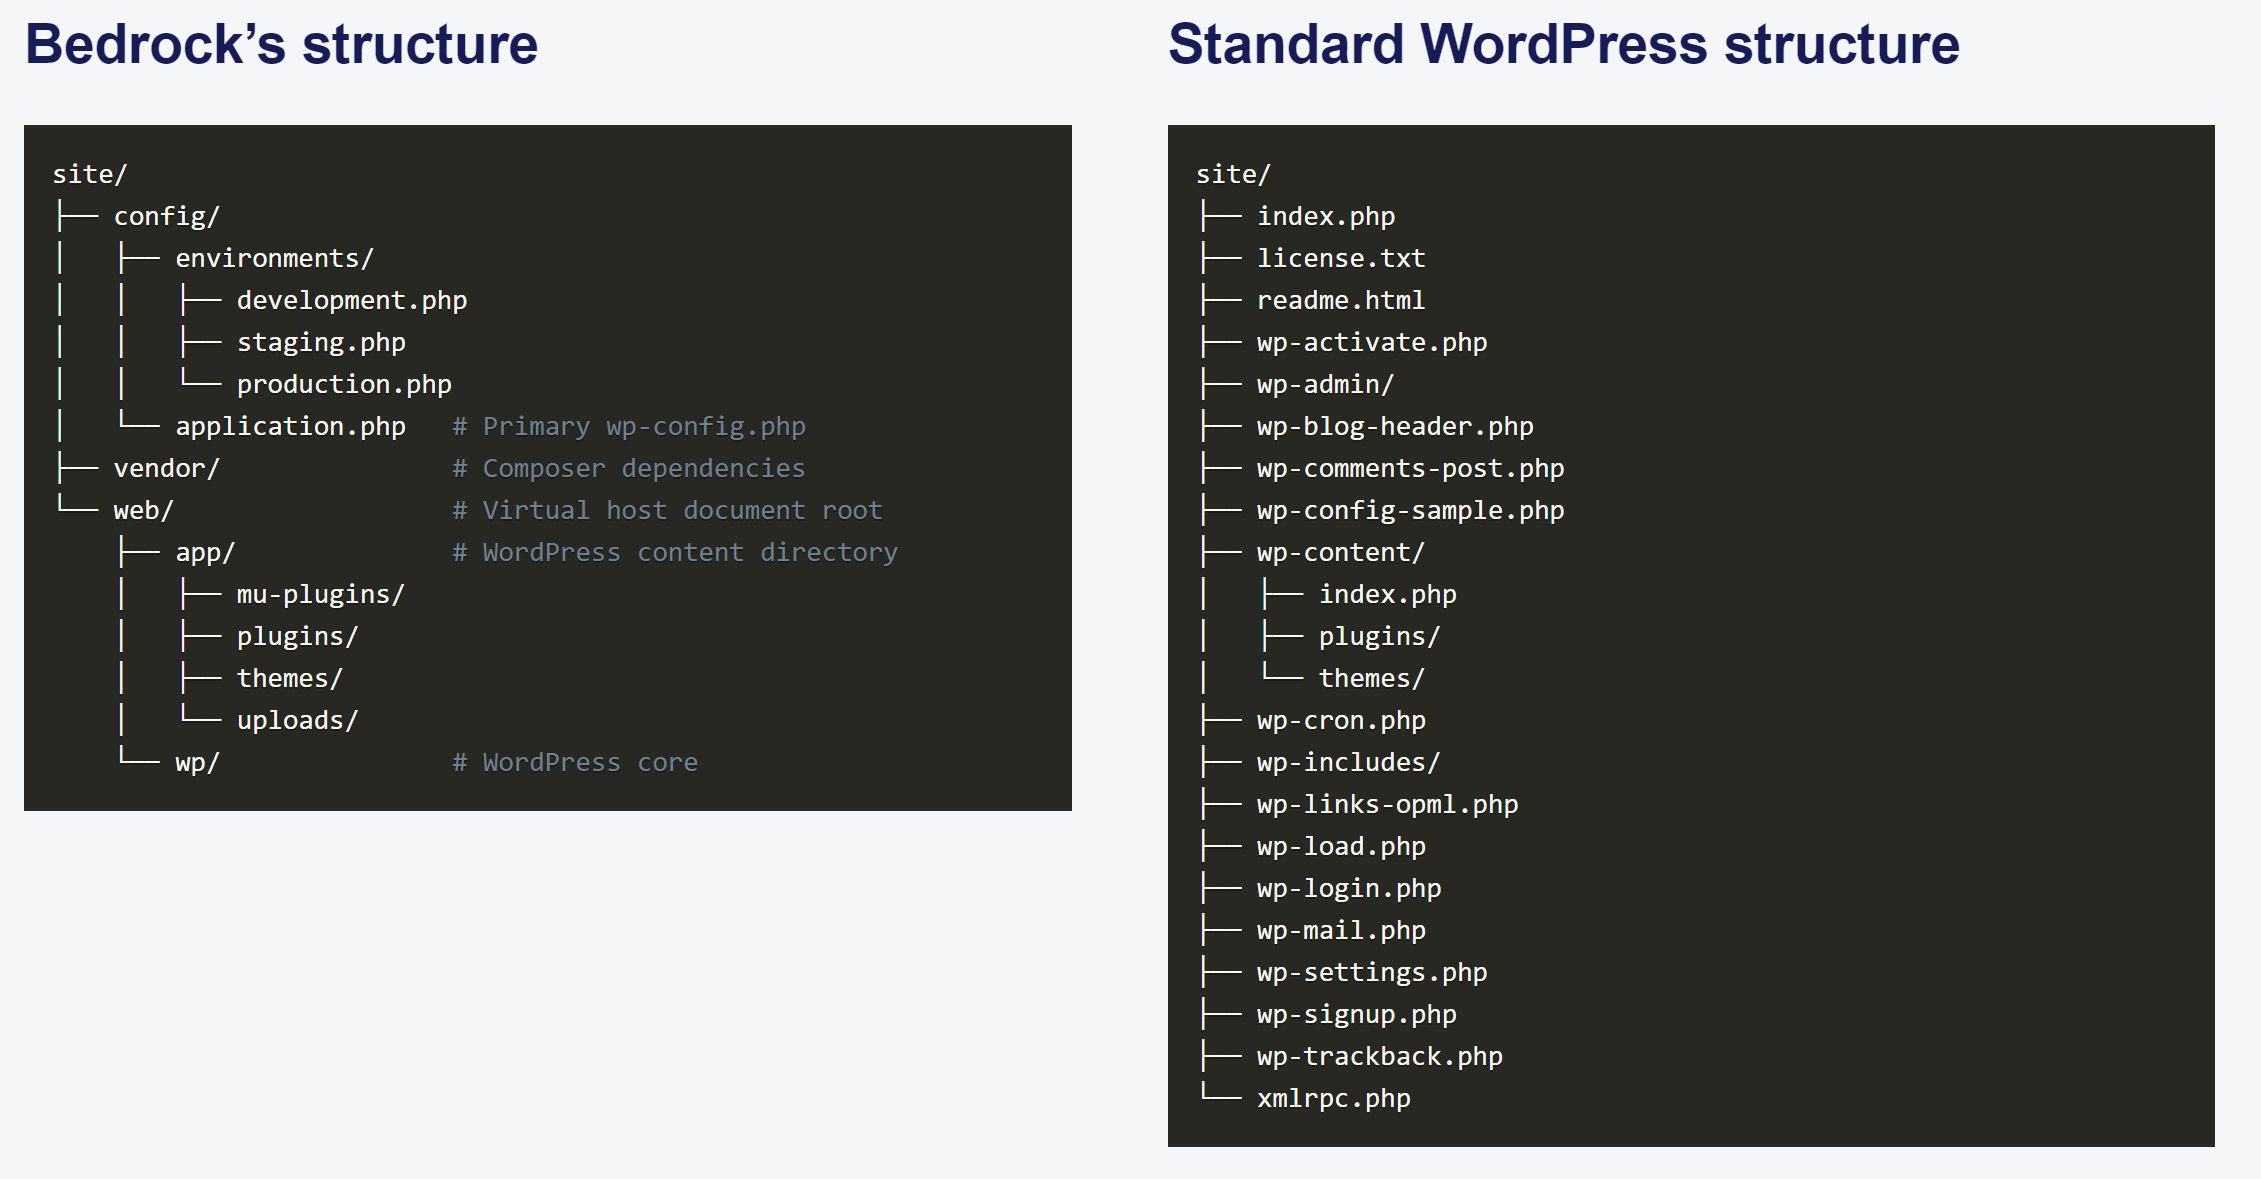Click "site/" root in the WordPress tree
The width and height of the screenshot is (2261, 1179).
tap(1233, 174)
